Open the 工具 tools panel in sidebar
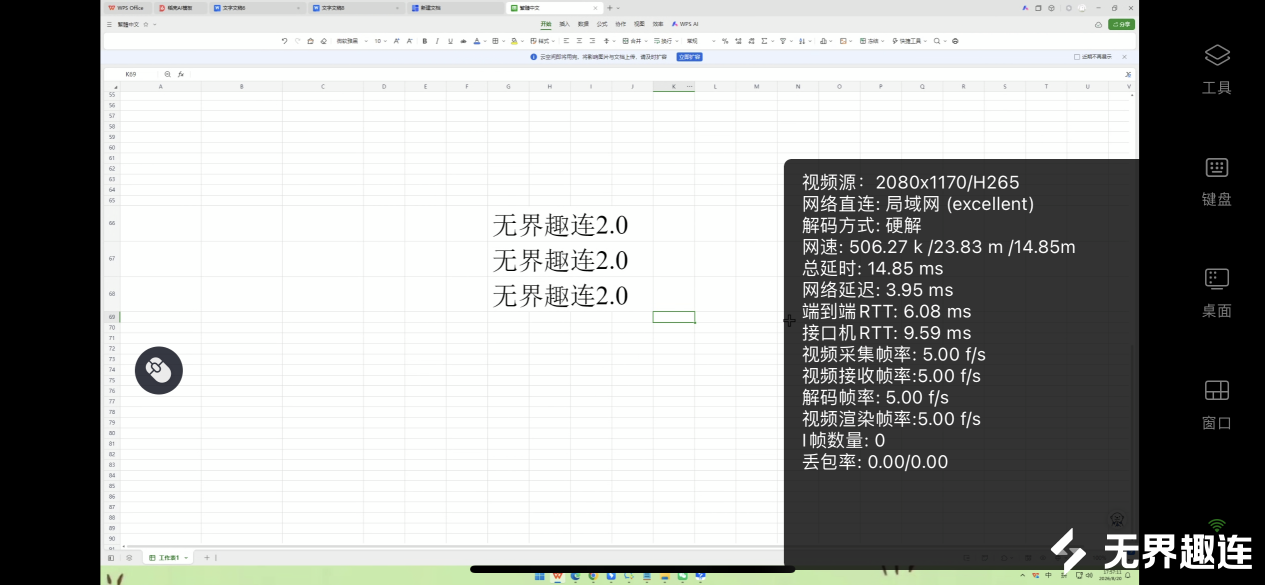The width and height of the screenshot is (1265, 585). [x=1216, y=68]
